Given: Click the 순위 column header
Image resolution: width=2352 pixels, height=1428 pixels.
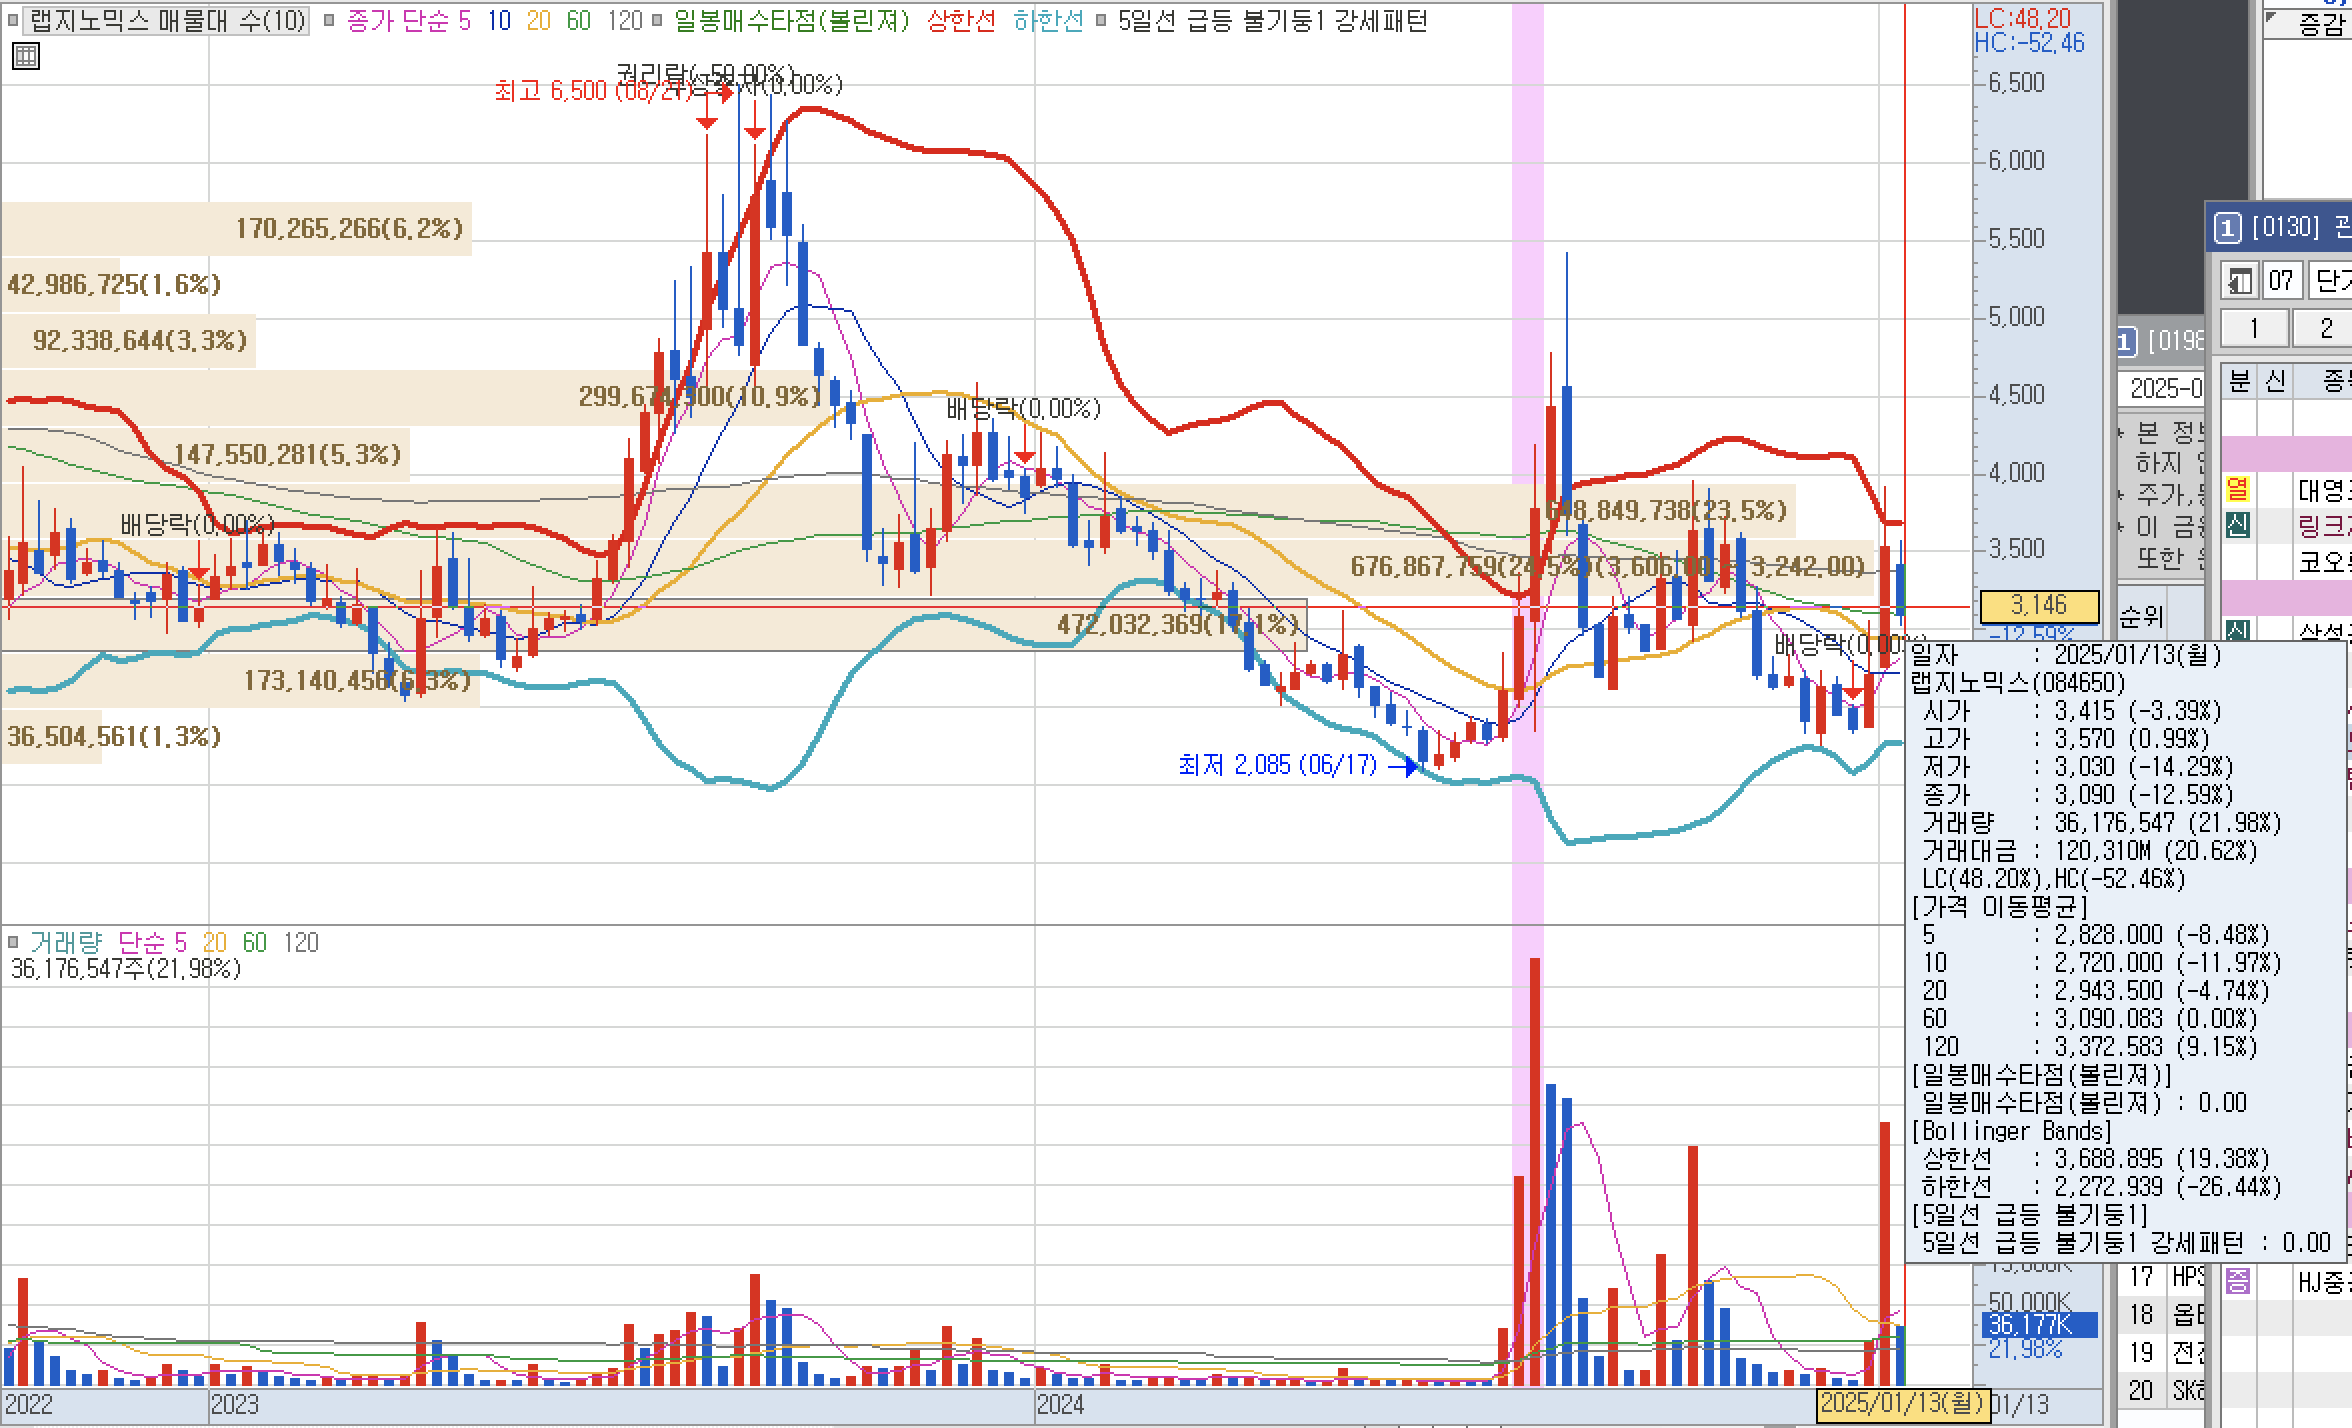Looking at the screenshot, I should click(x=2141, y=617).
